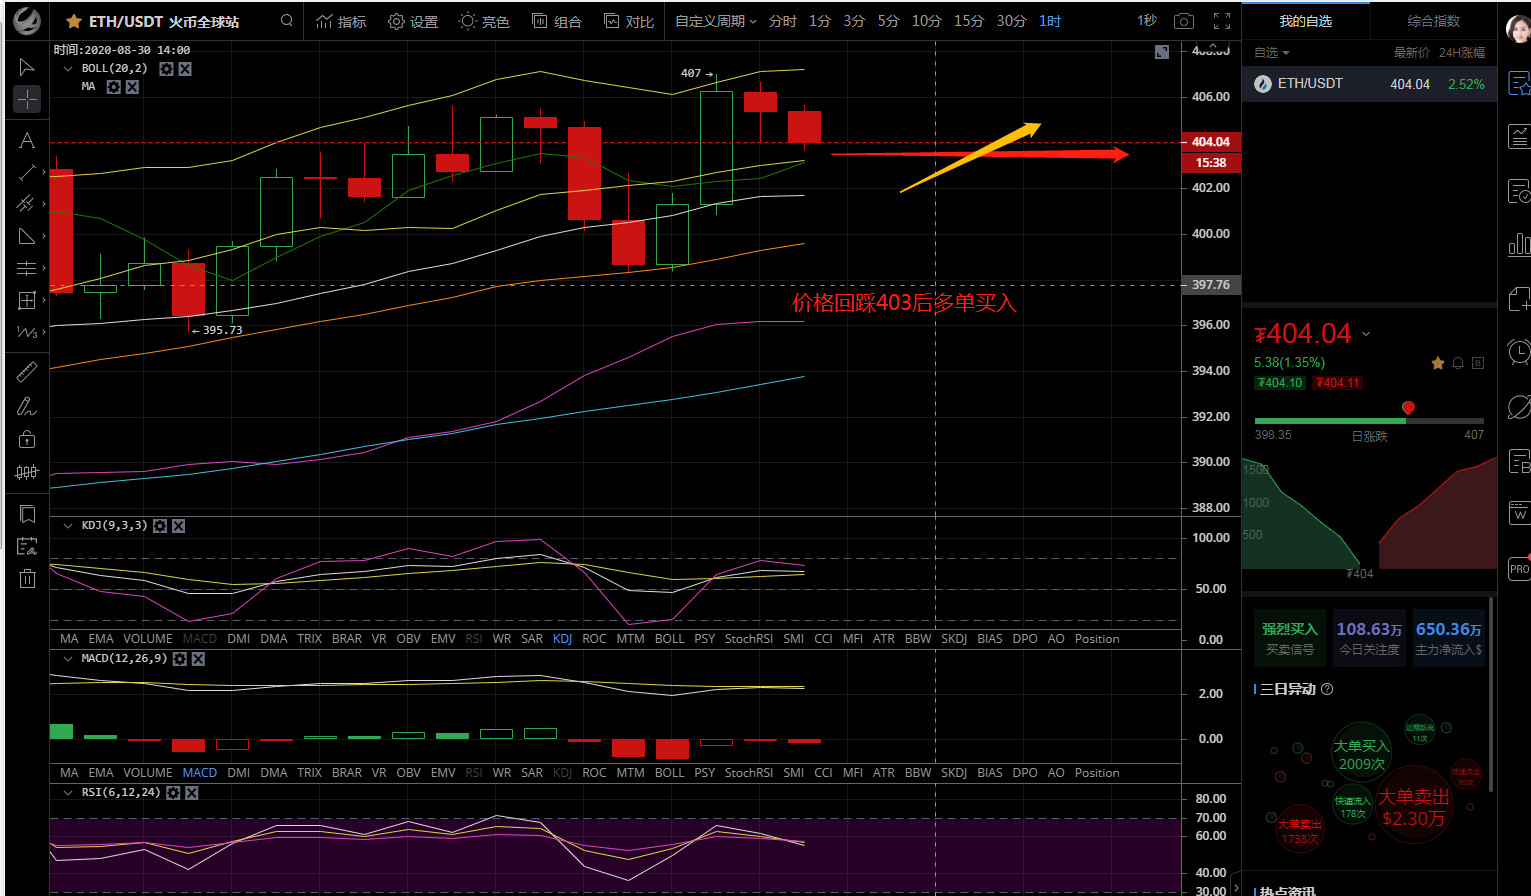
Task: Click the 日涨跌 range slider marker
Action: click(1408, 408)
